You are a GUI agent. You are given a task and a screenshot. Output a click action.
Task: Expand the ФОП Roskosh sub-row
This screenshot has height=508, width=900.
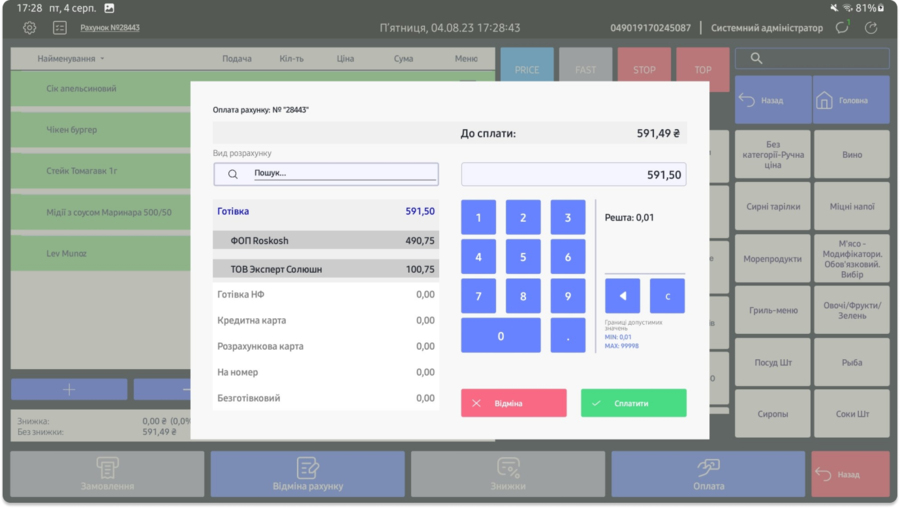[326, 241]
